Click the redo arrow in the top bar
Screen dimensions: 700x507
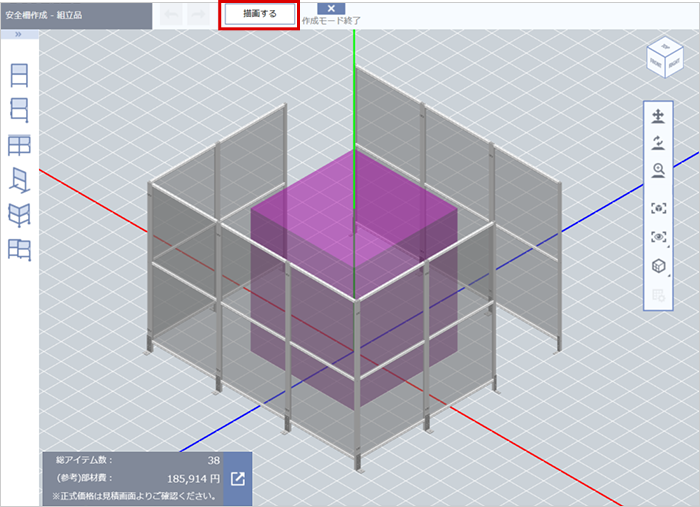198,15
